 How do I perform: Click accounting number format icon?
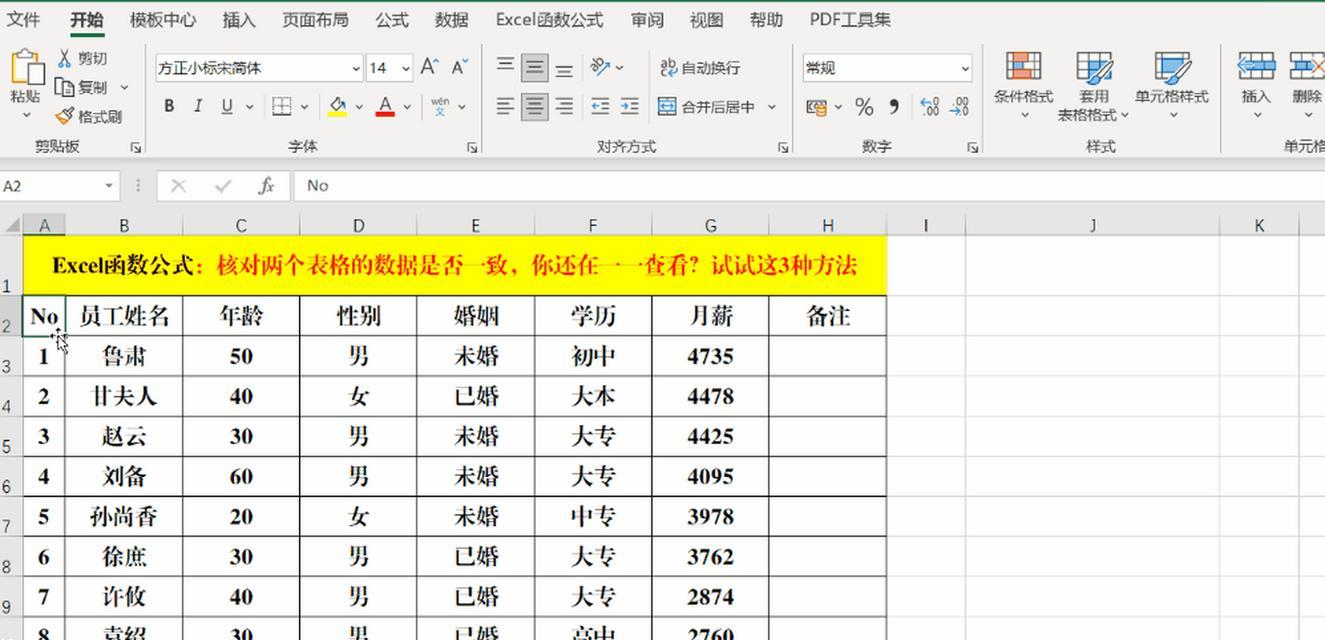[816, 106]
